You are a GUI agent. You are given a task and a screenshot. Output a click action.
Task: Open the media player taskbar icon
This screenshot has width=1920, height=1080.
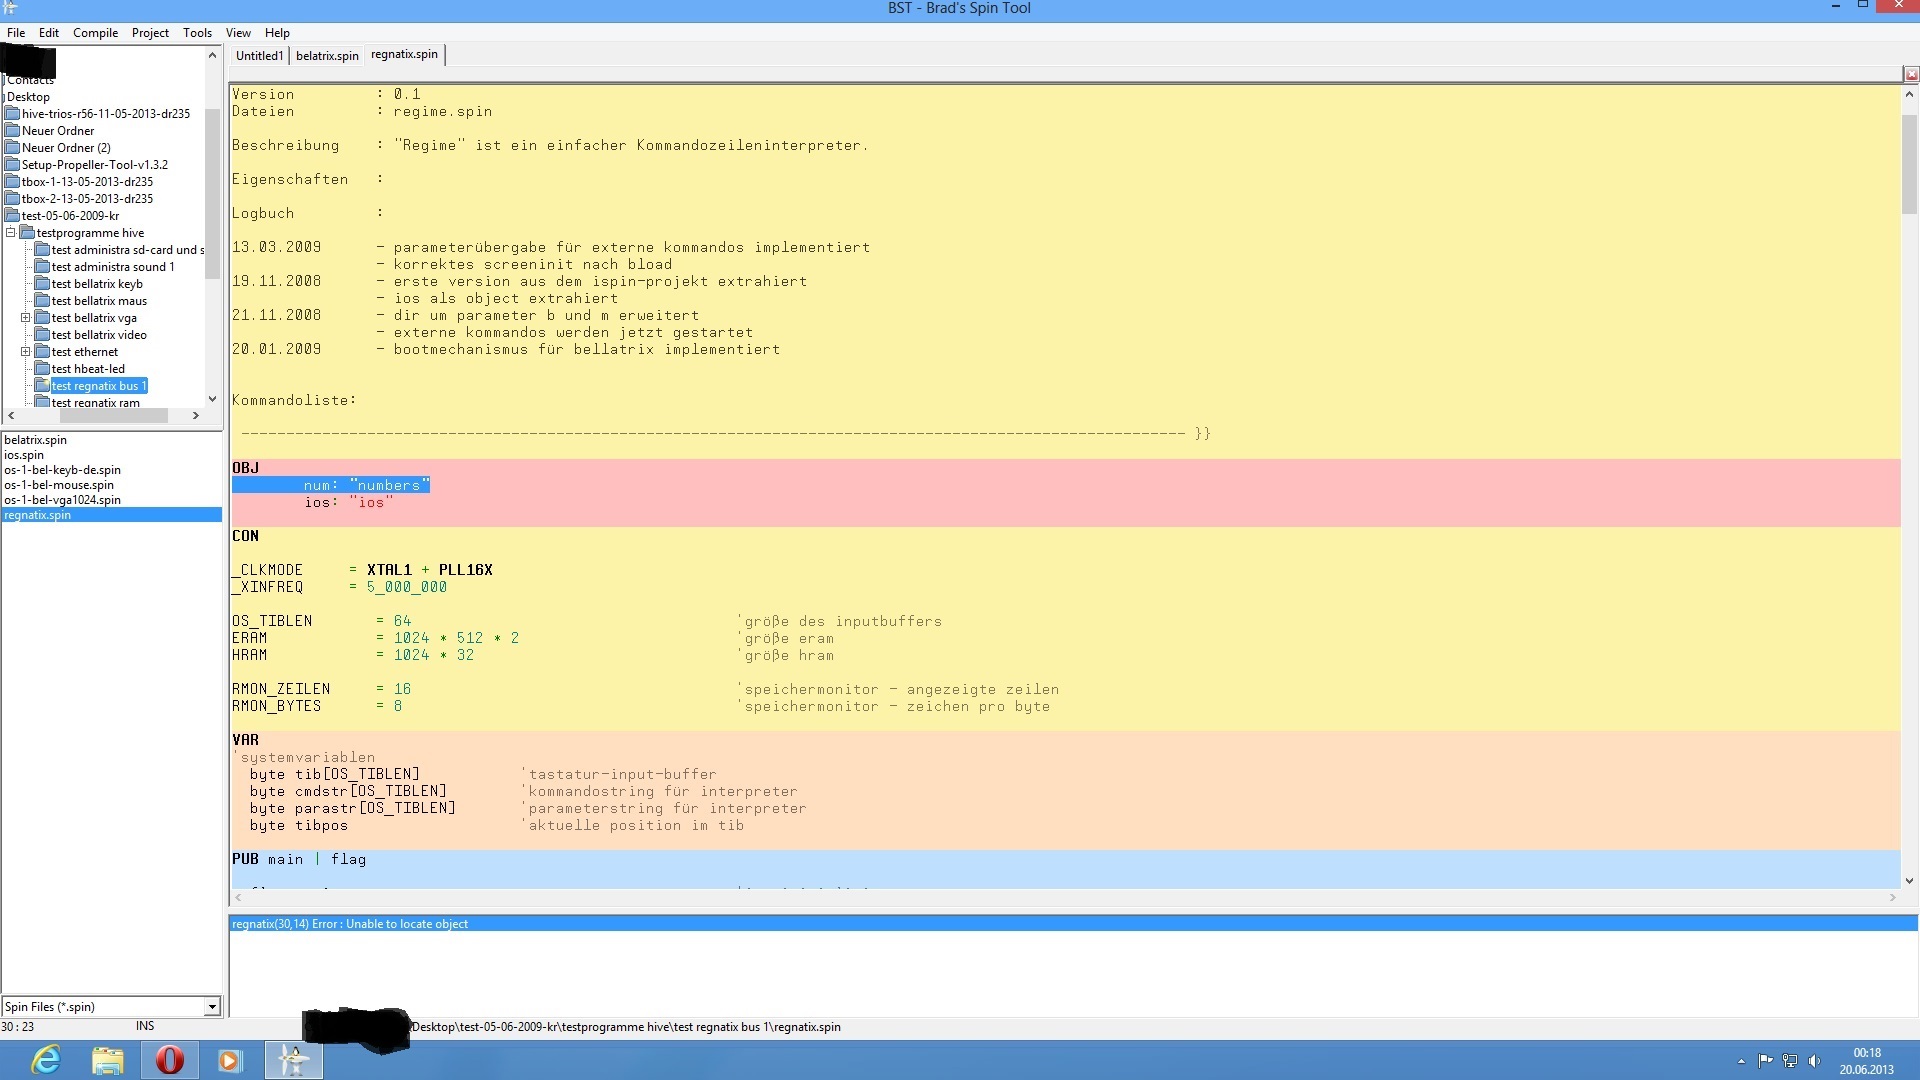230,1060
